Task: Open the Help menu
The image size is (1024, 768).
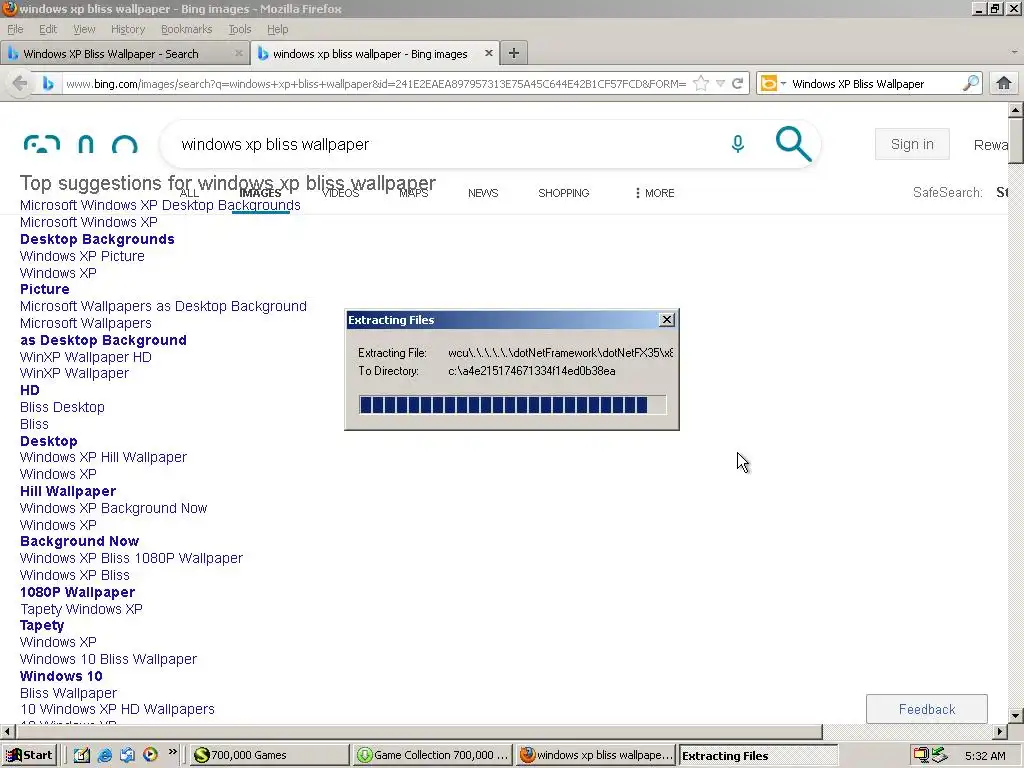Action: (278, 29)
